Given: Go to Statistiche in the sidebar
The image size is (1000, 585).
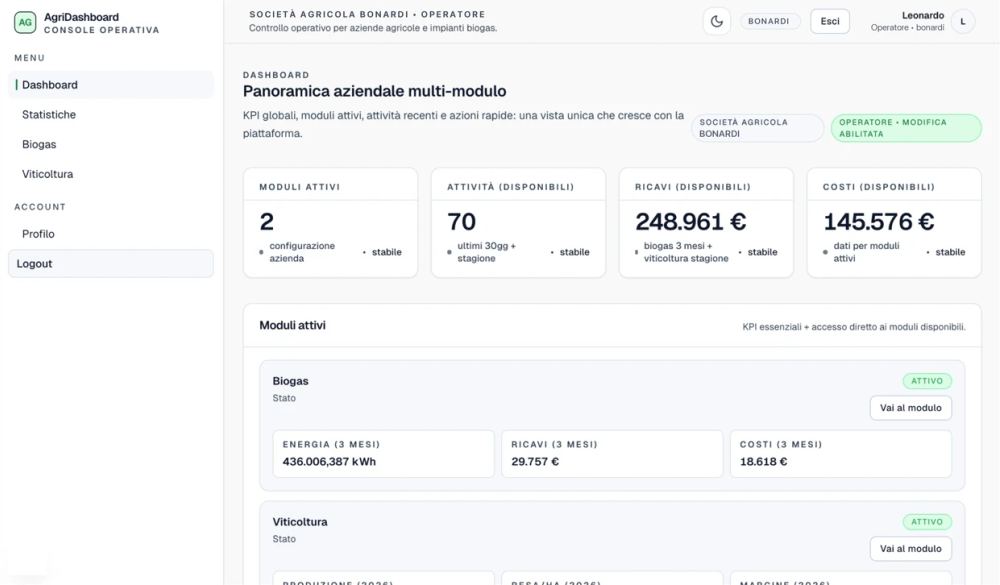Looking at the screenshot, I should [x=111, y=115].
